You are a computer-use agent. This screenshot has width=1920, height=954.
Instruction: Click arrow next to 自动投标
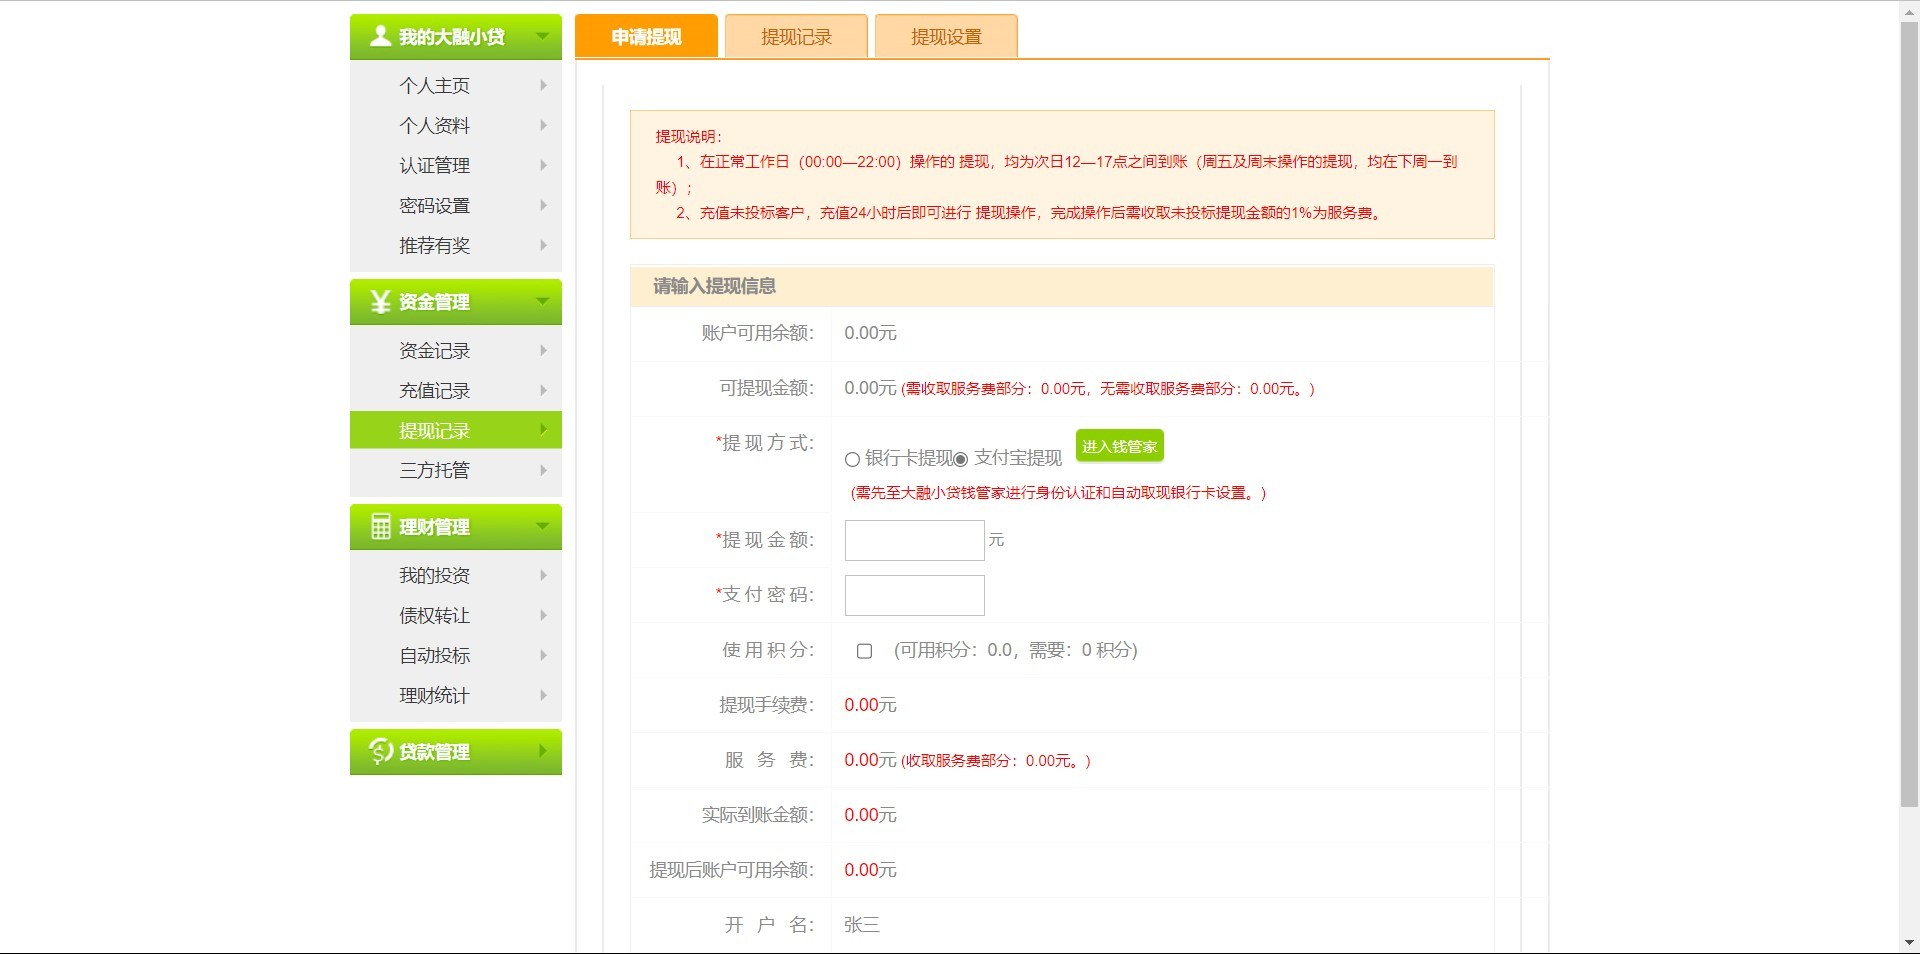coord(543,655)
